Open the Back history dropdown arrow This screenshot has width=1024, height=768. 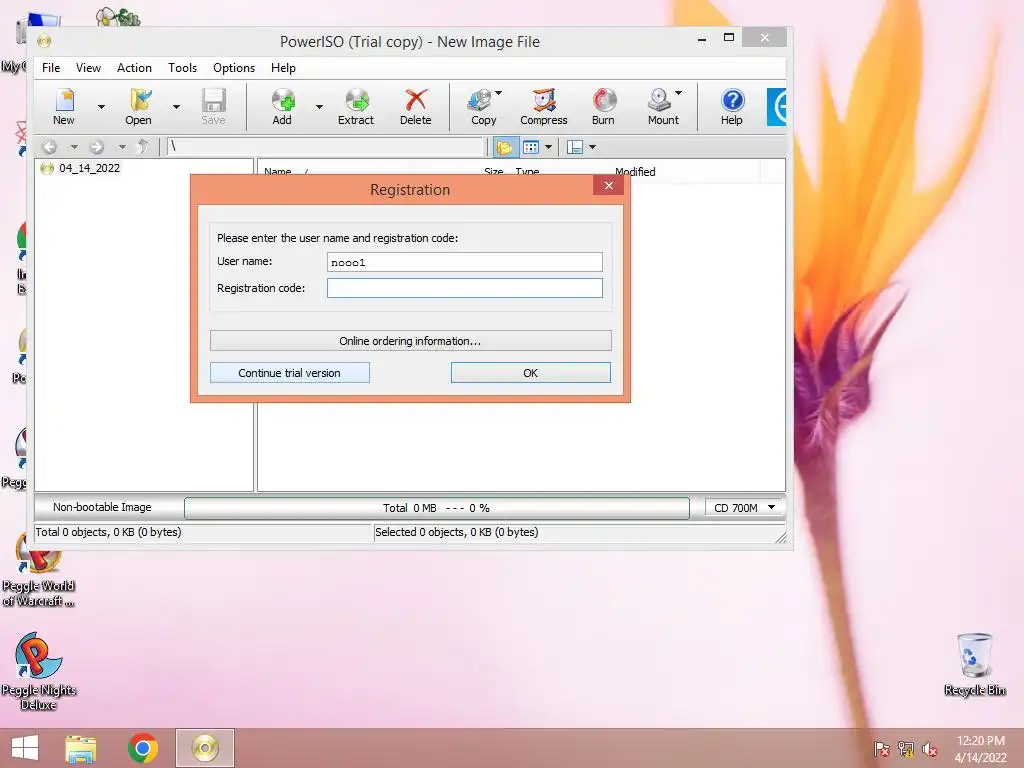pyautogui.click(x=74, y=148)
